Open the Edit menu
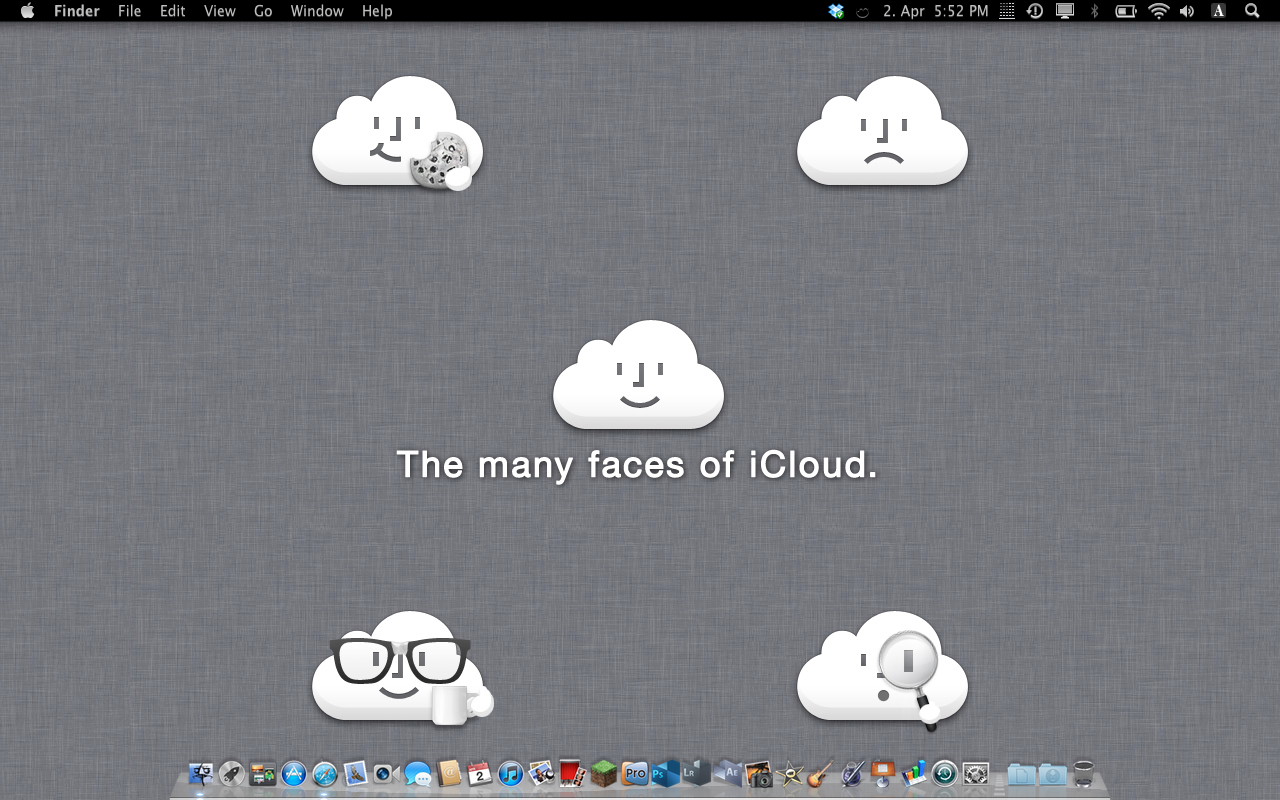This screenshot has height=800, width=1280. (173, 11)
